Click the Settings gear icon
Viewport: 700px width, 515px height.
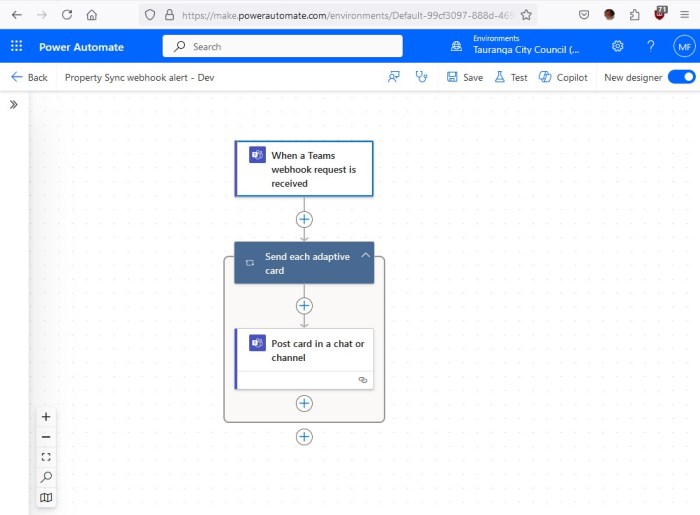(618, 46)
